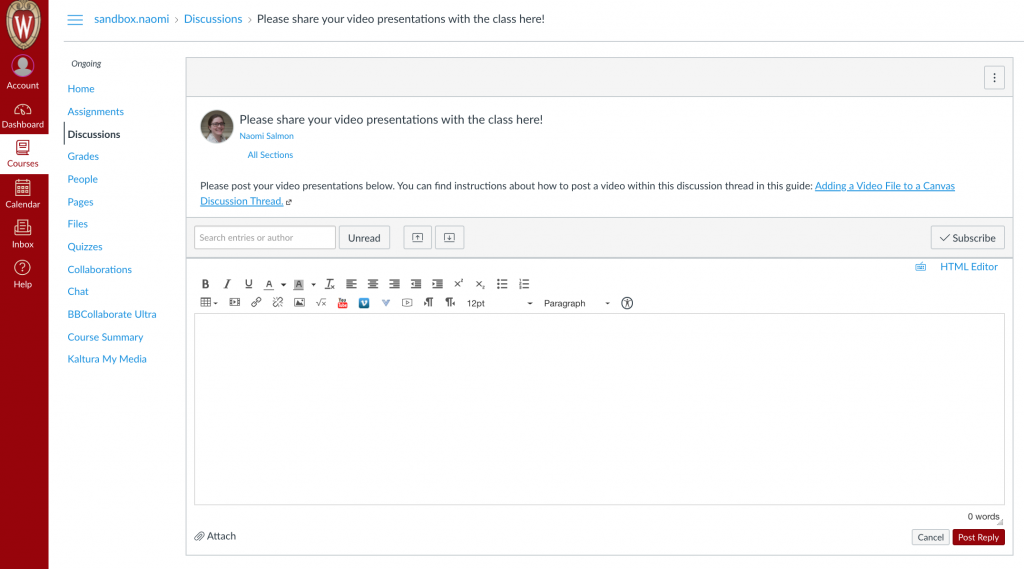Screen dimensions: 1024x569
Task: Align text left
Action: 351,284
